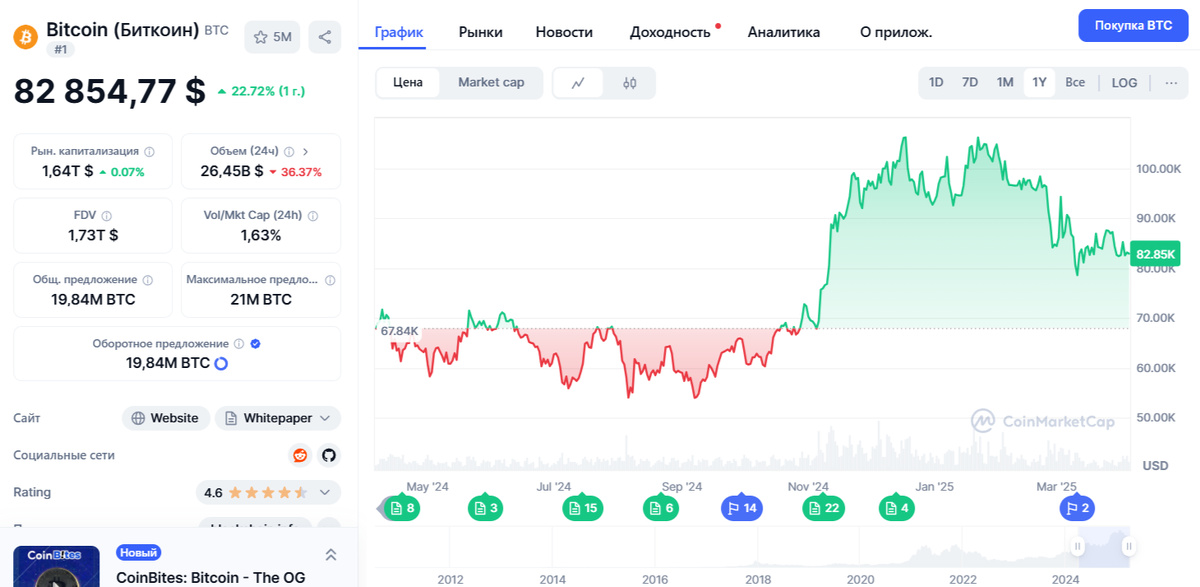Open Bitcoin's GitHub repository icon
This screenshot has width=1200, height=587.
coord(331,455)
